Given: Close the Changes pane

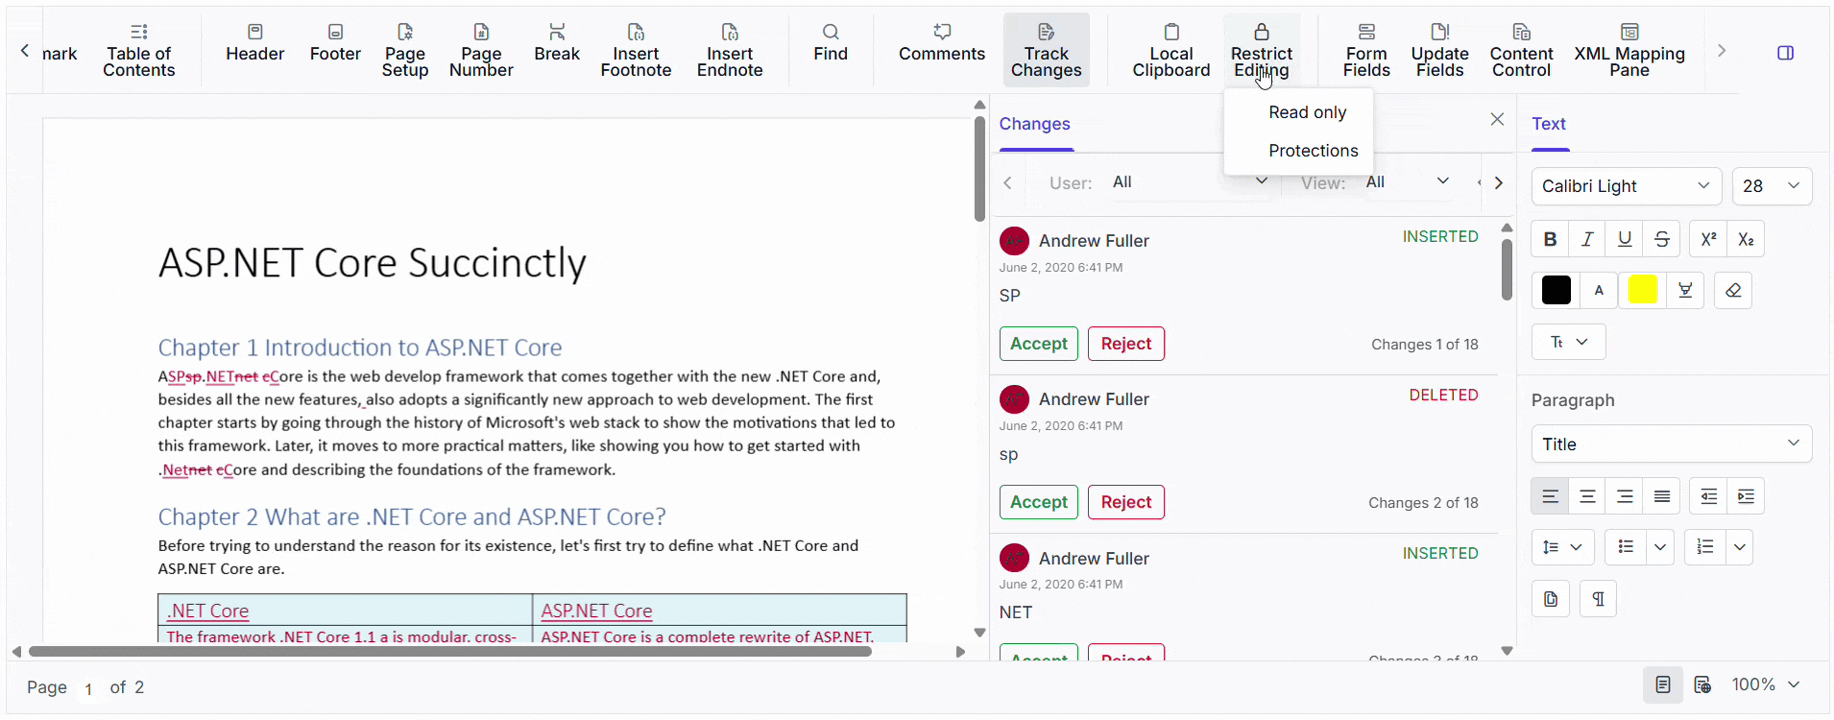Looking at the screenshot, I should coord(1497,120).
